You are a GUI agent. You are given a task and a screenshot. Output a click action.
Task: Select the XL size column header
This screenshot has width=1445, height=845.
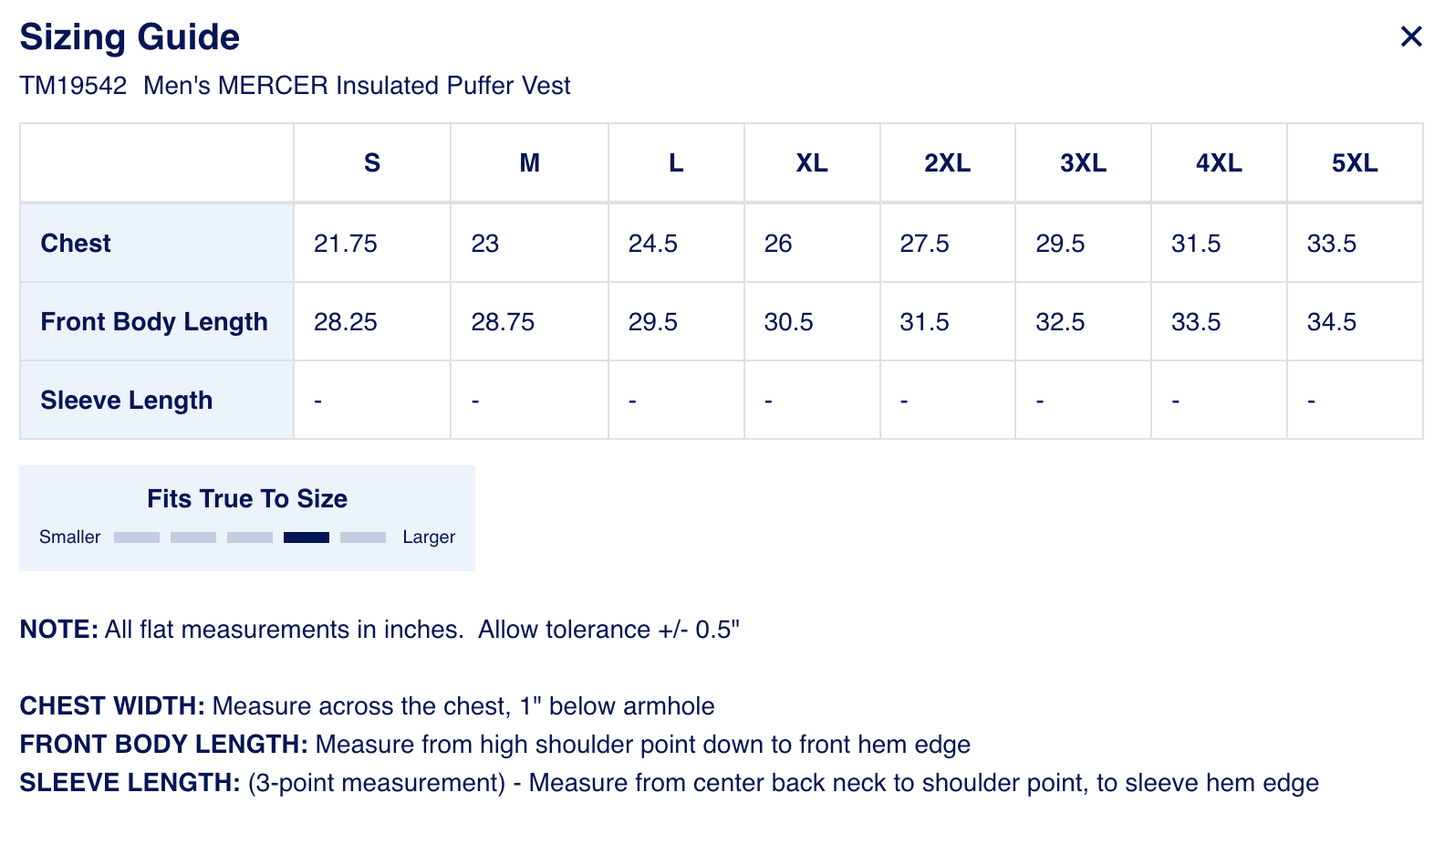point(812,163)
